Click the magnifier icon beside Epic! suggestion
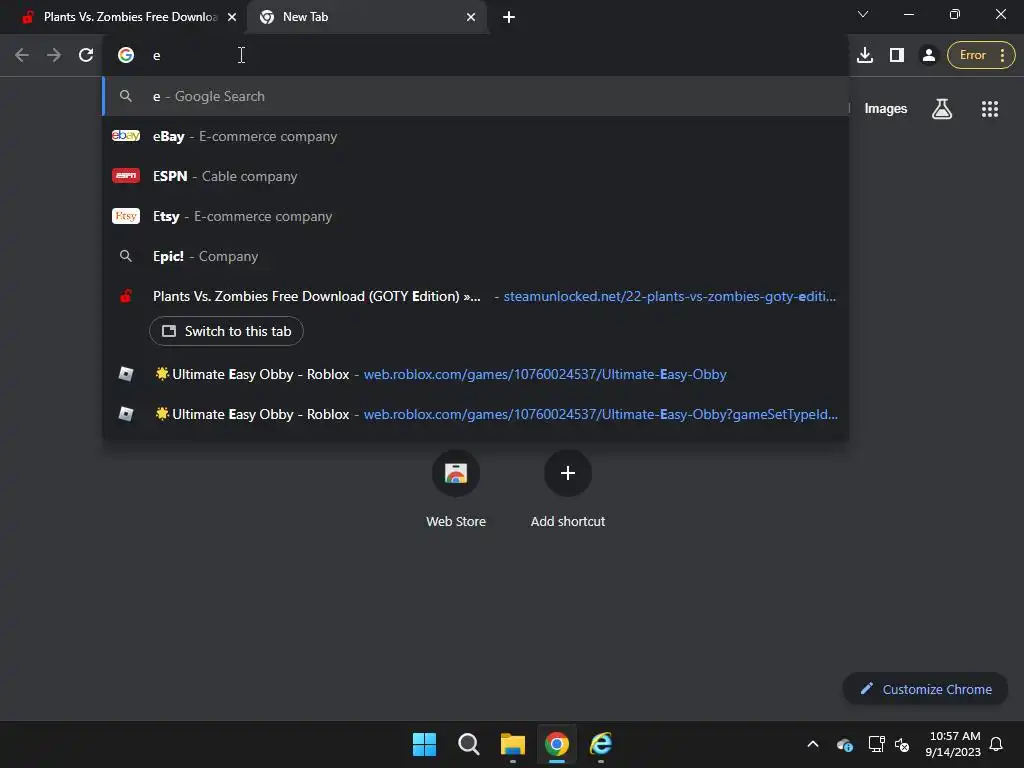Image resolution: width=1024 pixels, height=768 pixels. click(x=126, y=256)
